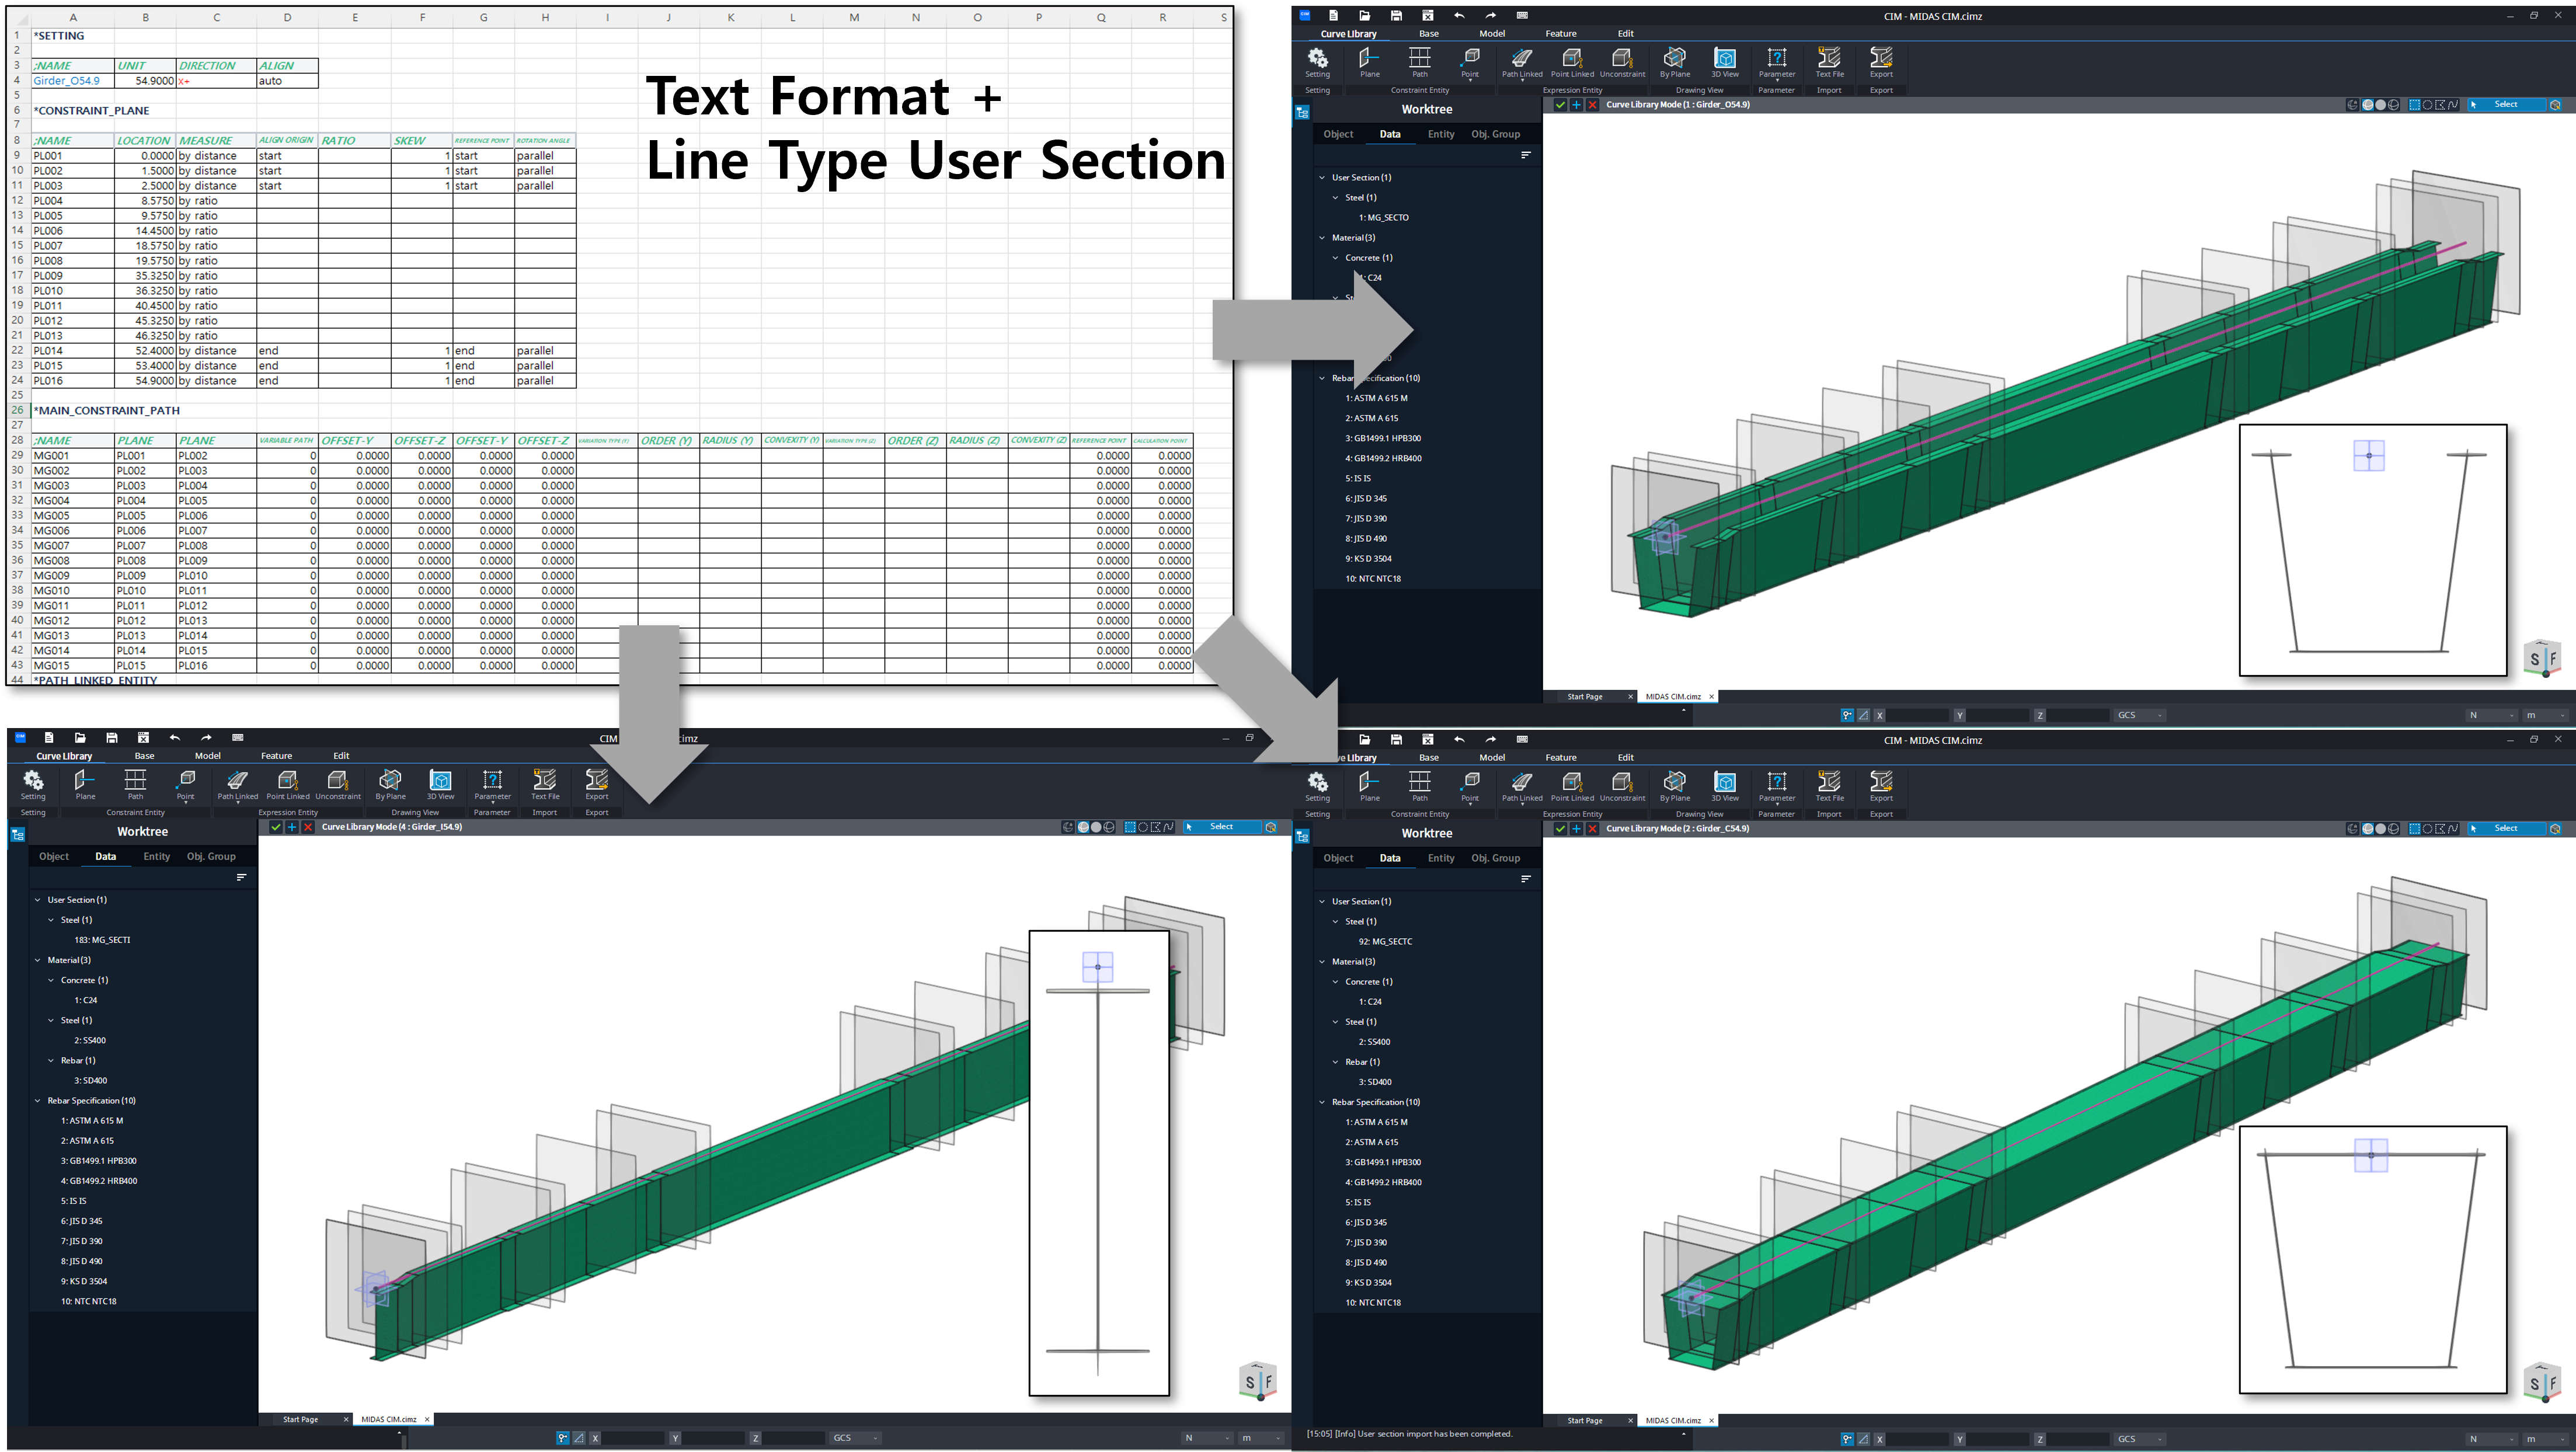Select '1: MG_SECTO' item in Girder_O54.9 worktree

tap(1383, 217)
